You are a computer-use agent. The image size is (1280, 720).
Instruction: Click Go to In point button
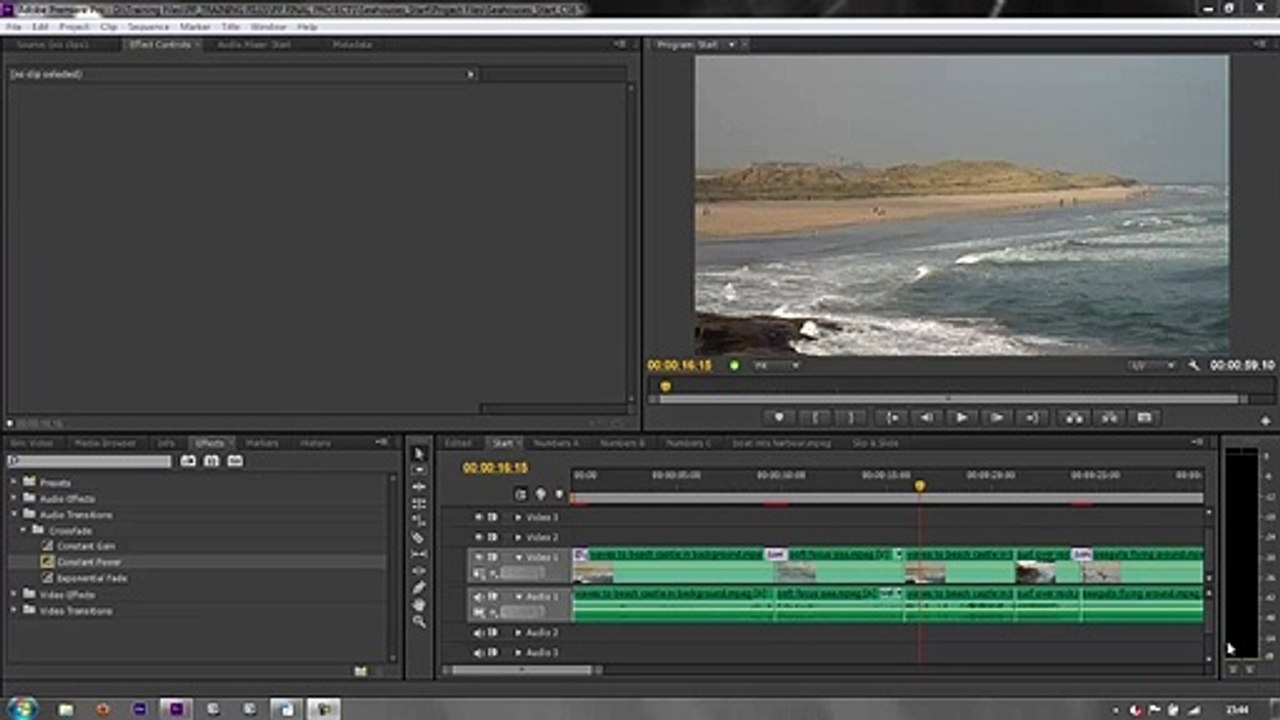click(x=890, y=418)
